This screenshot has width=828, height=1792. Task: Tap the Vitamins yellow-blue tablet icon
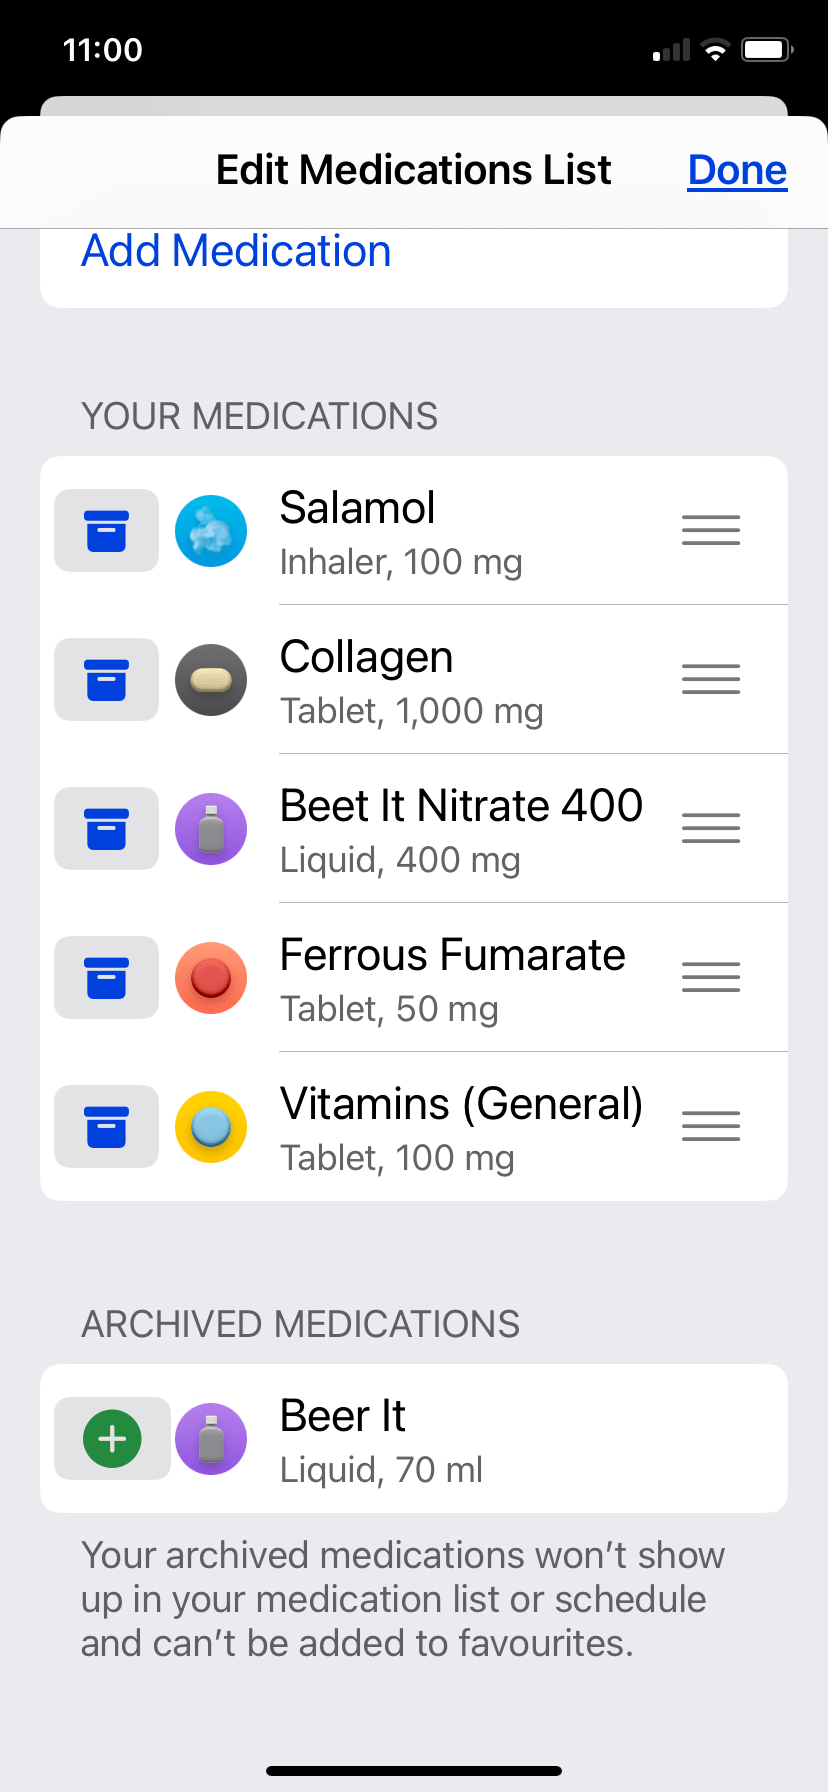tap(211, 1127)
